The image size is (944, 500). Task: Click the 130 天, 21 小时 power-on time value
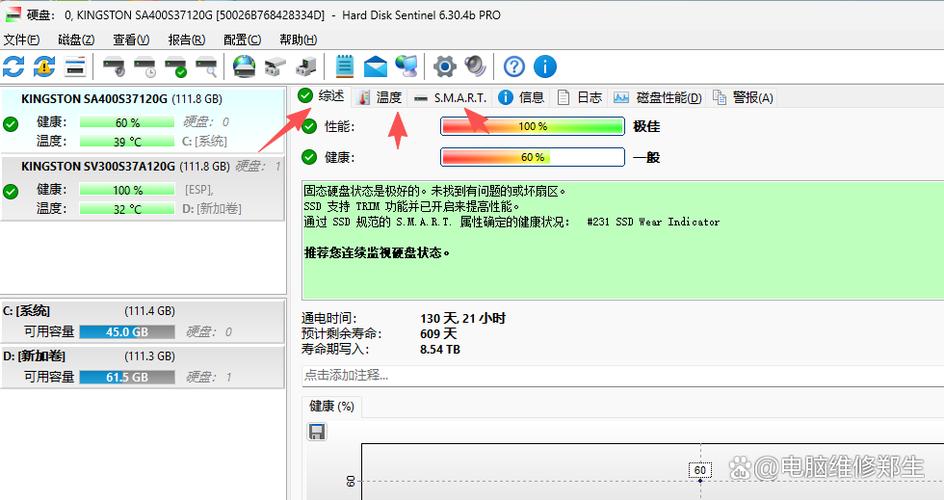(462, 318)
